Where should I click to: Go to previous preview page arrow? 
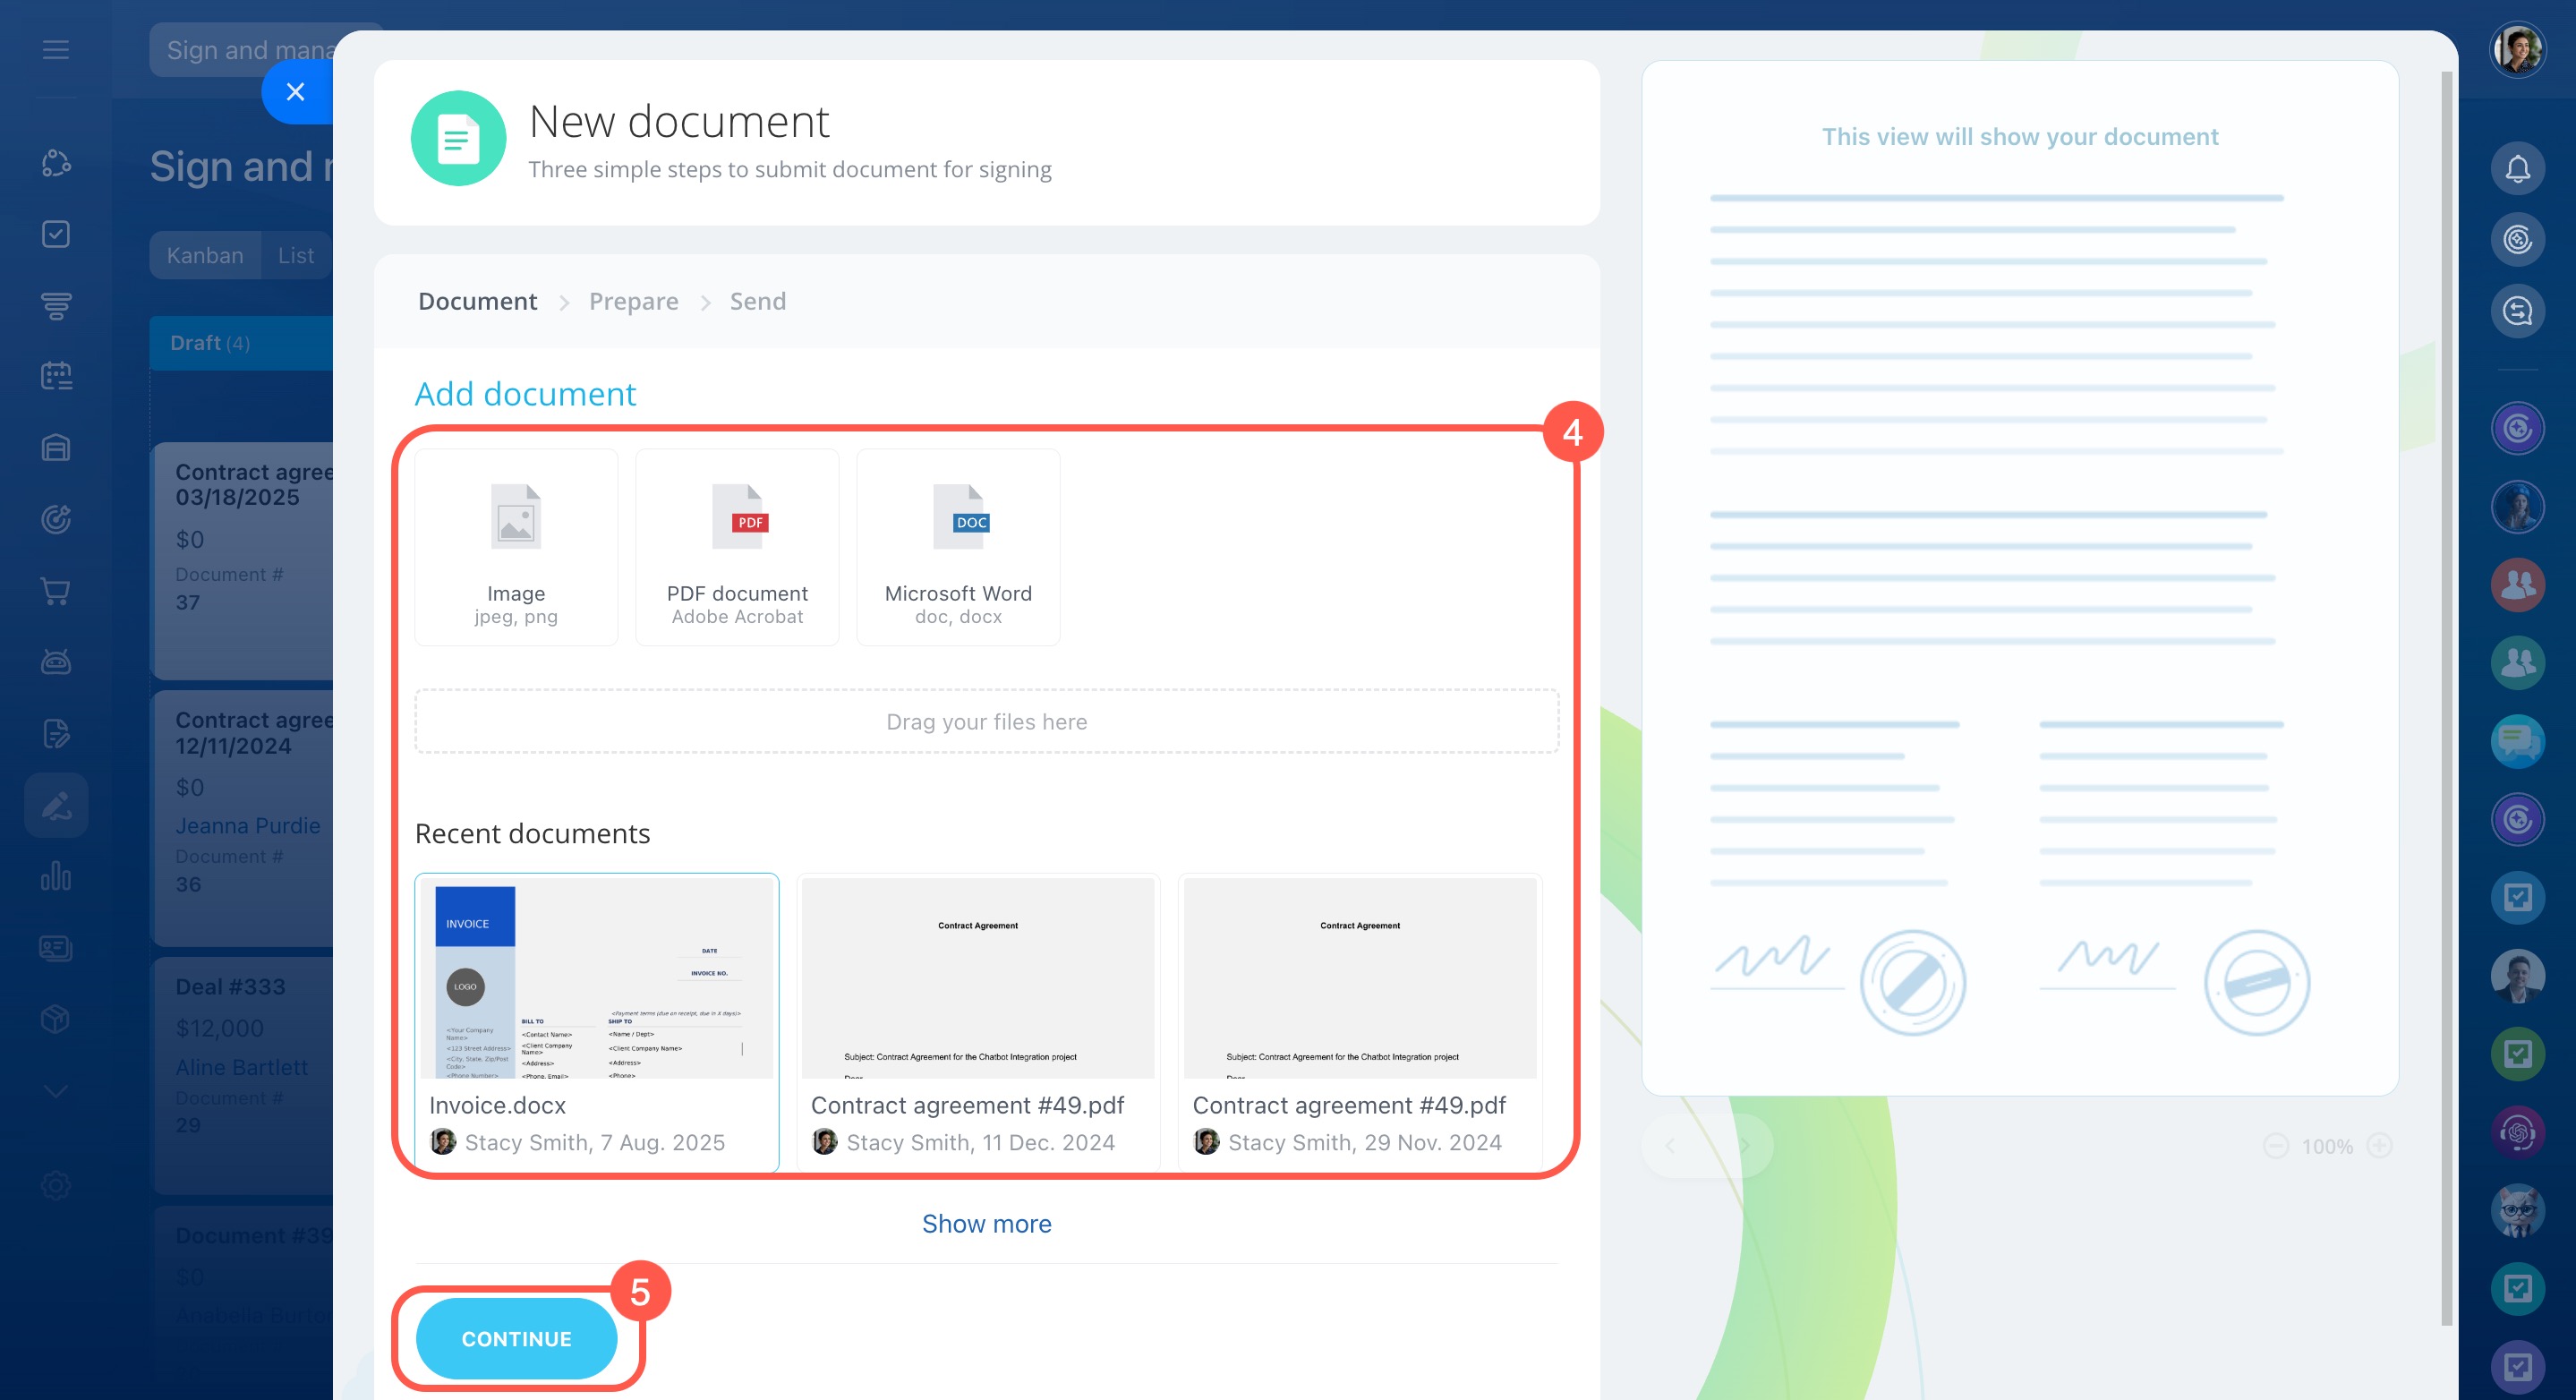(x=1670, y=1145)
